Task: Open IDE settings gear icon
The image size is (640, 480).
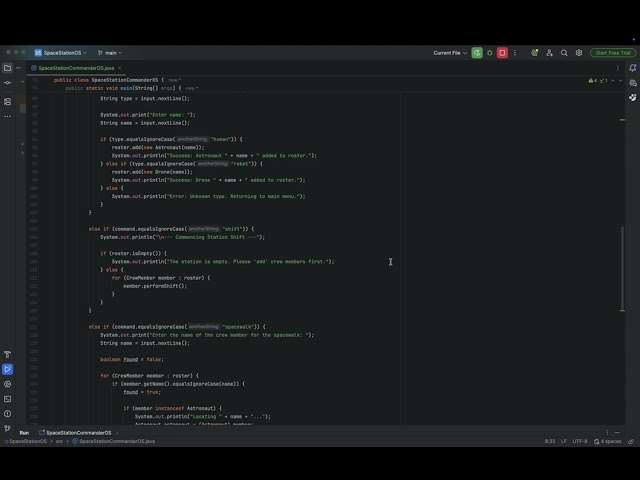Action: point(579,53)
